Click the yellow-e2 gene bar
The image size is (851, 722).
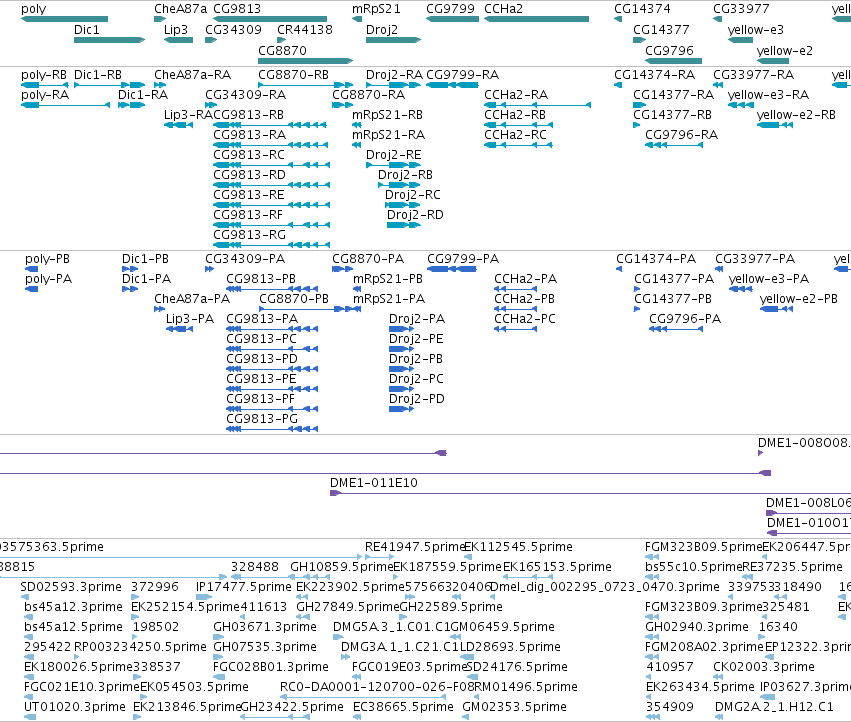point(773,61)
